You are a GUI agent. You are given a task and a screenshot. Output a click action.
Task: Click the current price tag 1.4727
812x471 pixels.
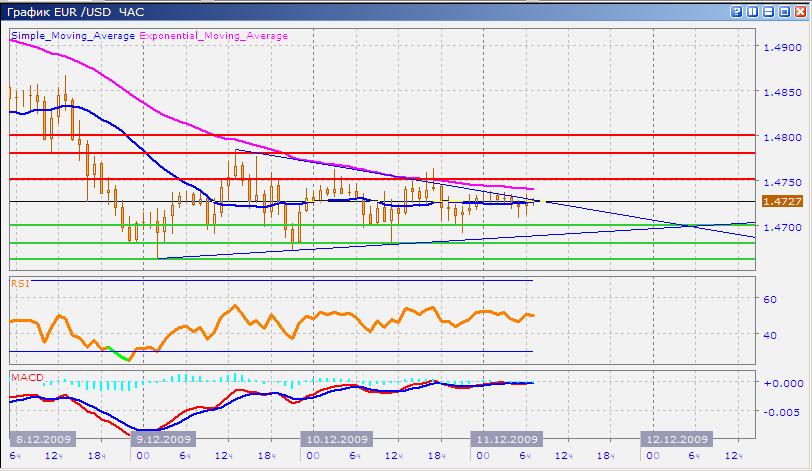[782, 201]
